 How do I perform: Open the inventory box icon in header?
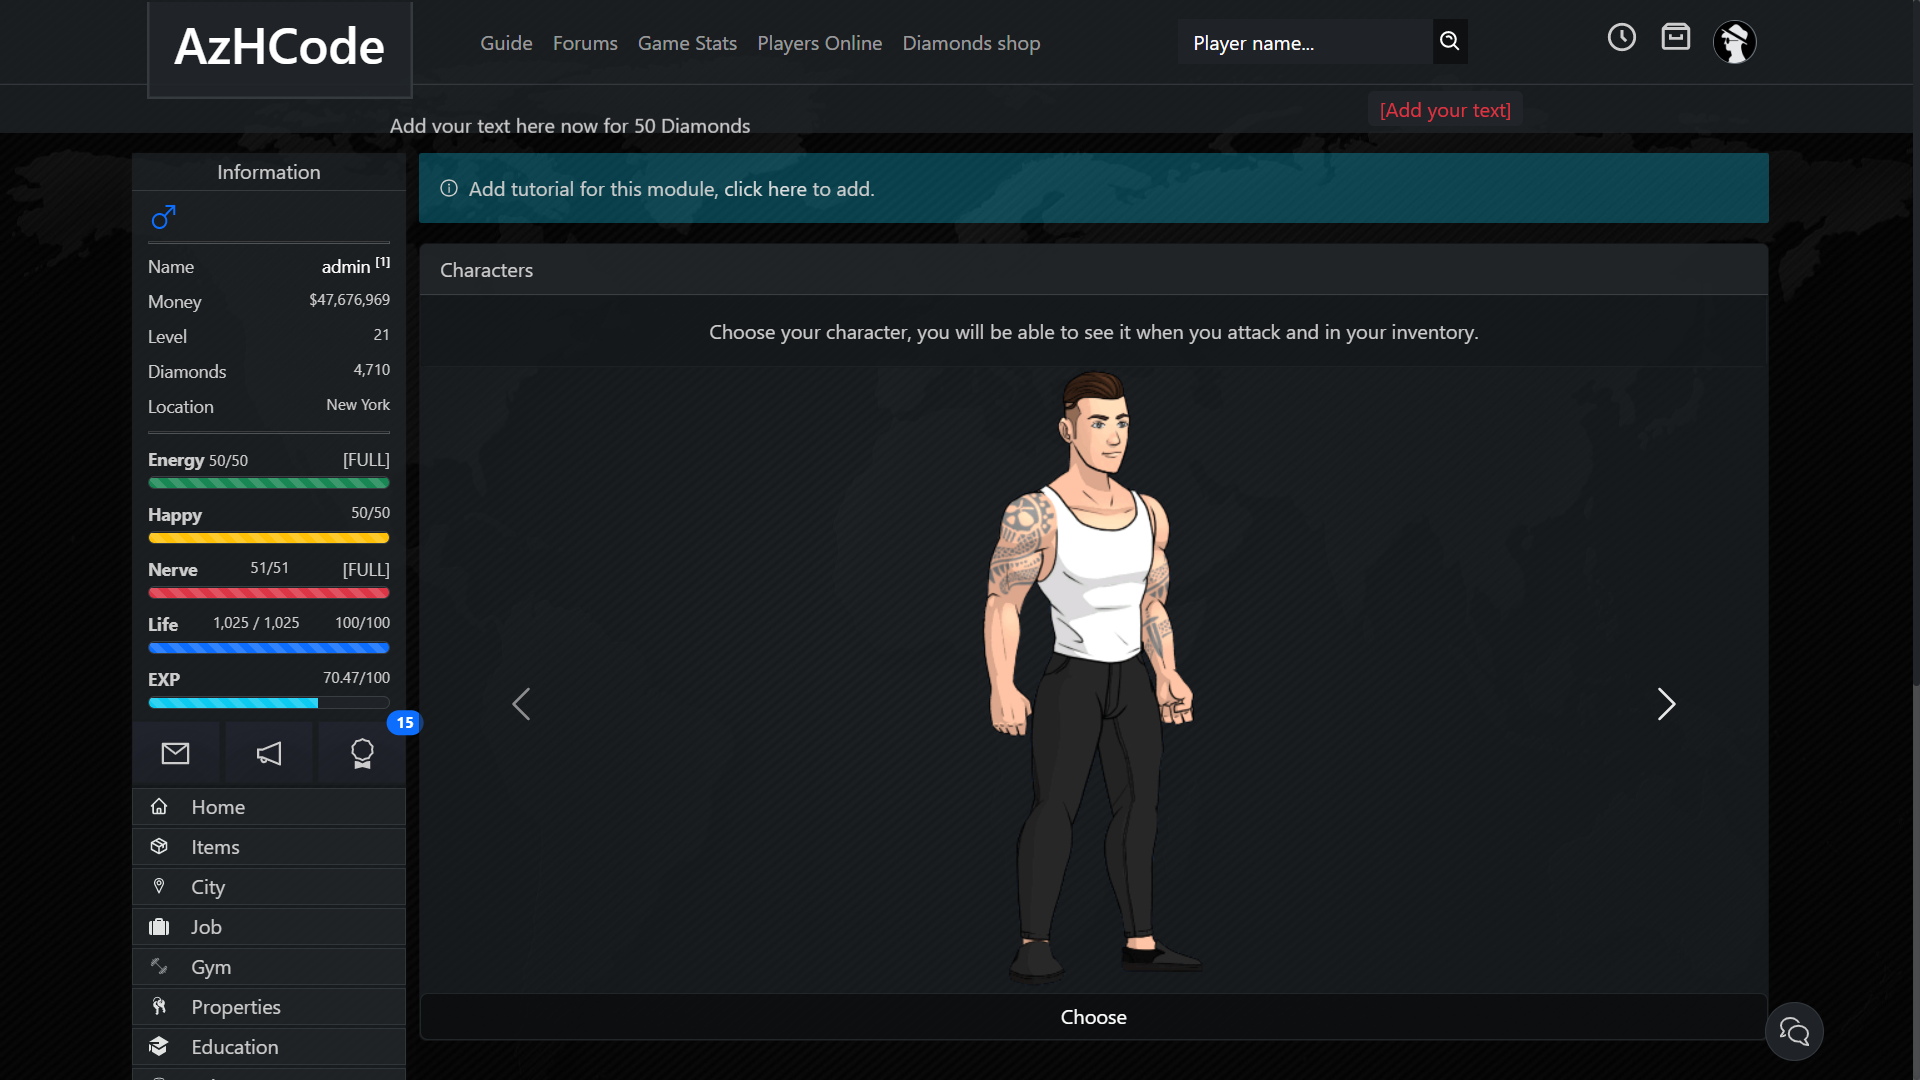pos(1676,37)
